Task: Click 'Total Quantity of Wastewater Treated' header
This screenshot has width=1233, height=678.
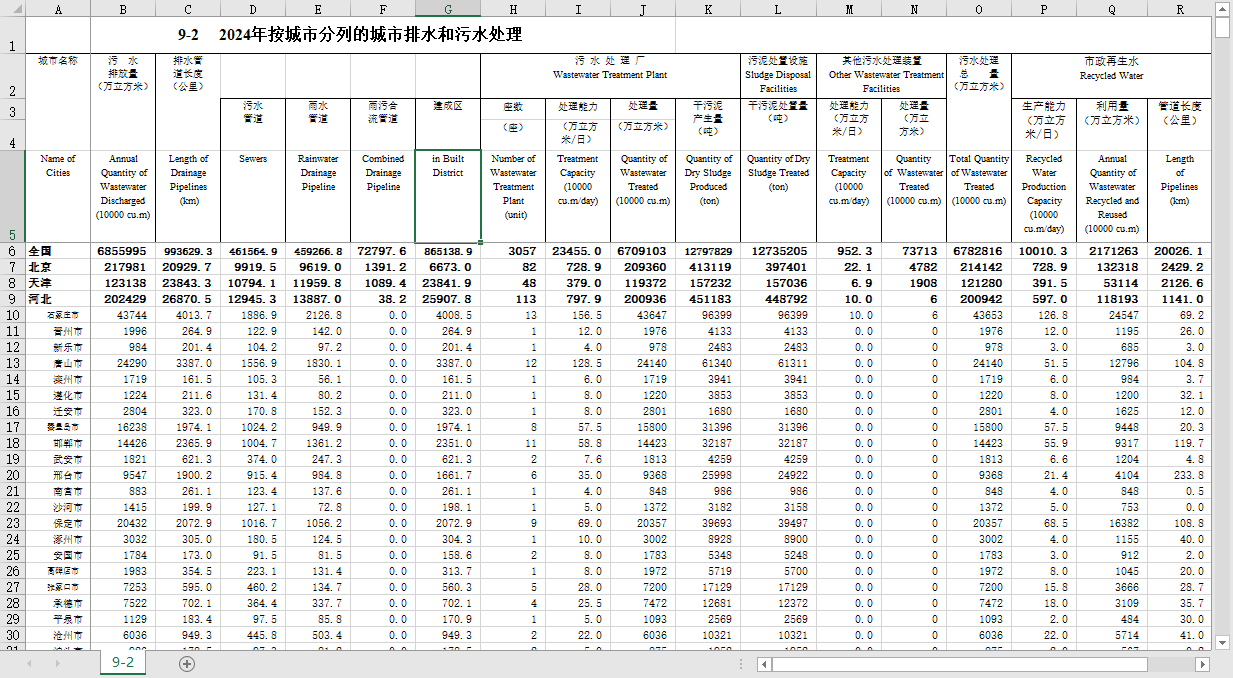Action: [979, 196]
